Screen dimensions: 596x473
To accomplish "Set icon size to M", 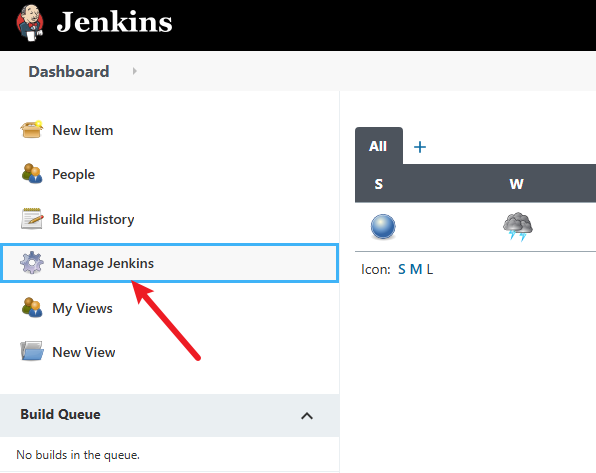I will (x=416, y=270).
